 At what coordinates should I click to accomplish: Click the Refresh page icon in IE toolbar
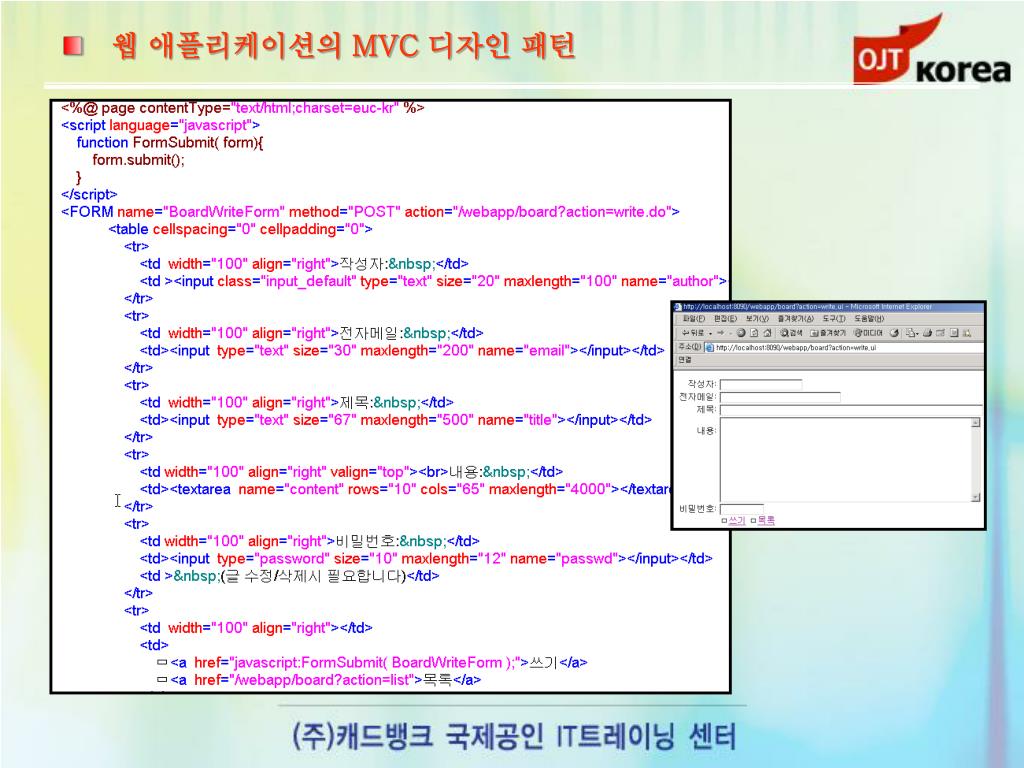pos(754,332)
